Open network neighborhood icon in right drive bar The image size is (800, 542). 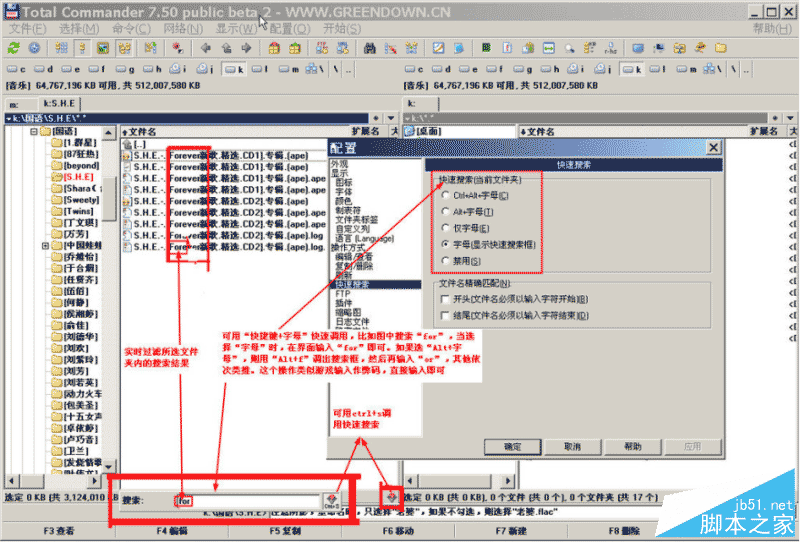tap(713, 69)
